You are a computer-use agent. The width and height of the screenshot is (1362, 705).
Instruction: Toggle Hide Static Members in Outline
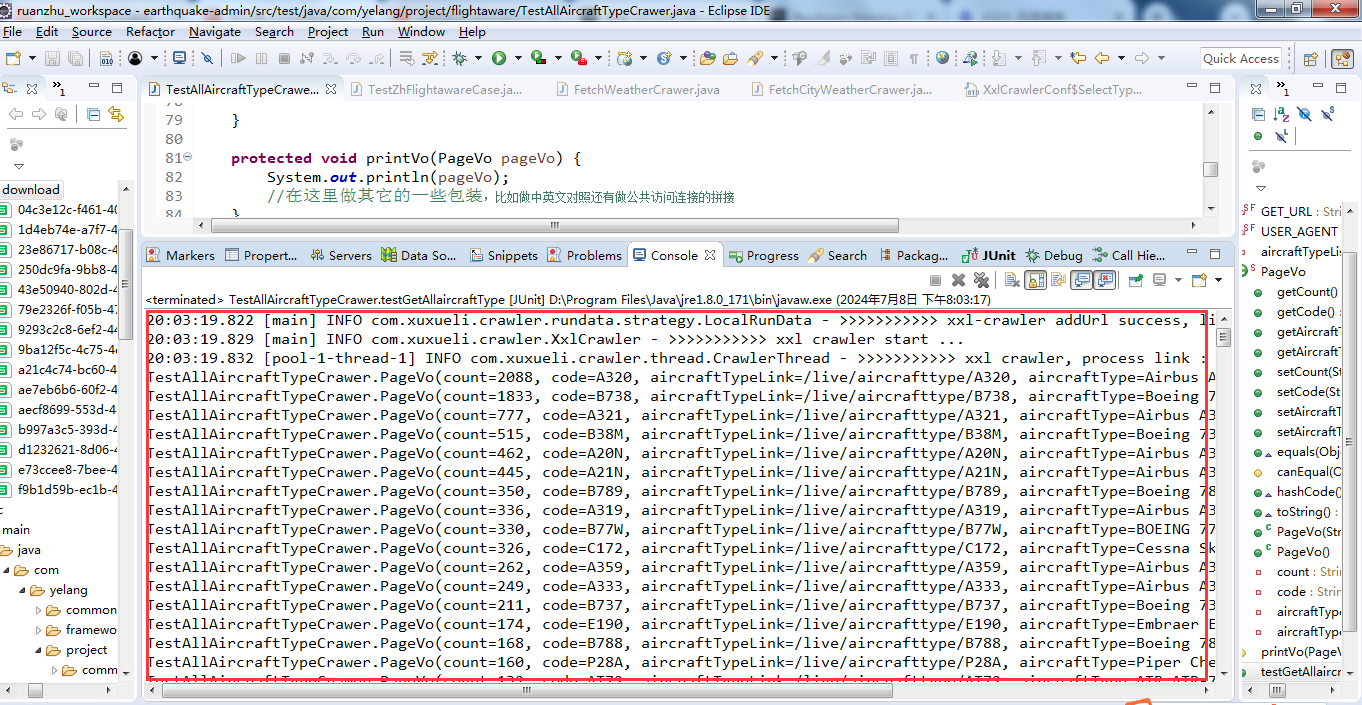1328,114
